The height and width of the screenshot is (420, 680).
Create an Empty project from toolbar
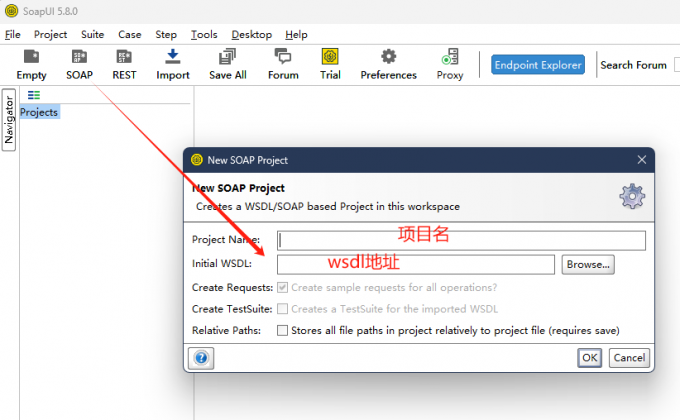(31, 65)
